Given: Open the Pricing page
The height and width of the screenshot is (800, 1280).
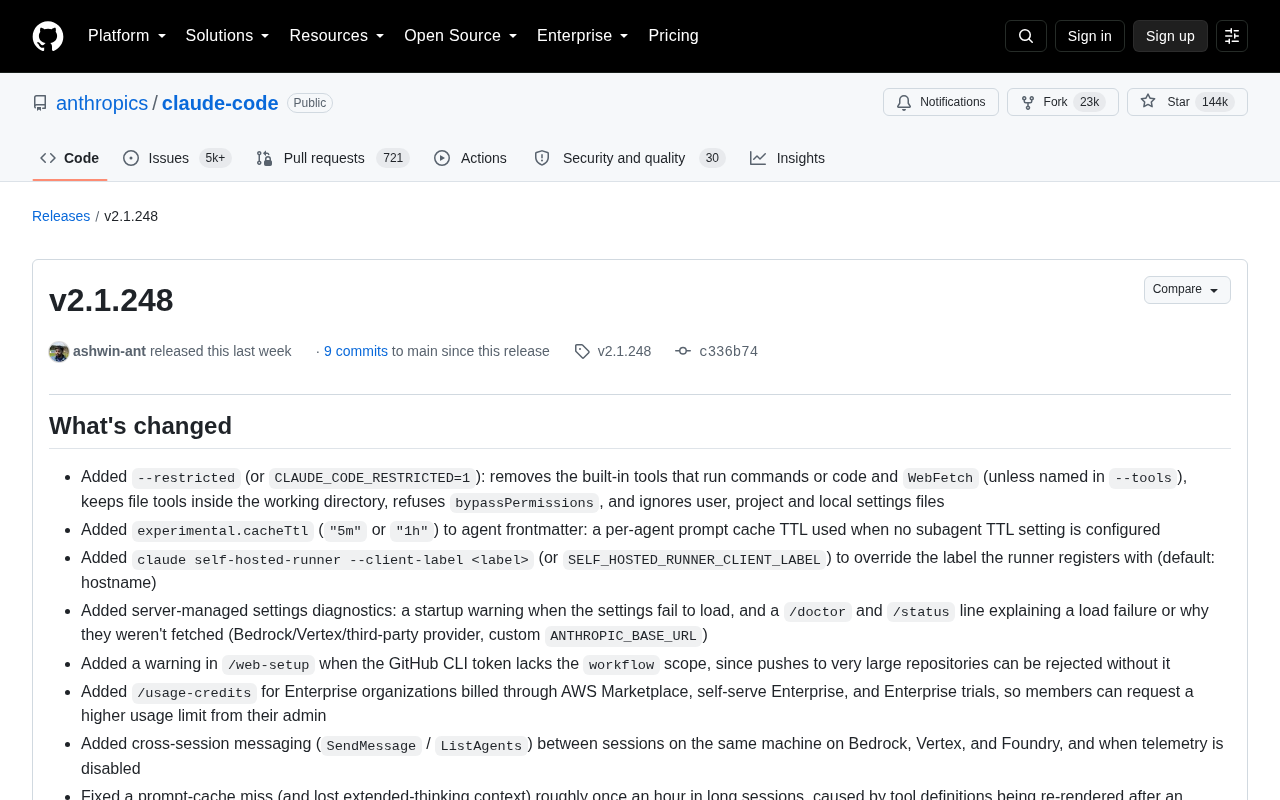Looking at the screenshot, I should pos(674,36).
